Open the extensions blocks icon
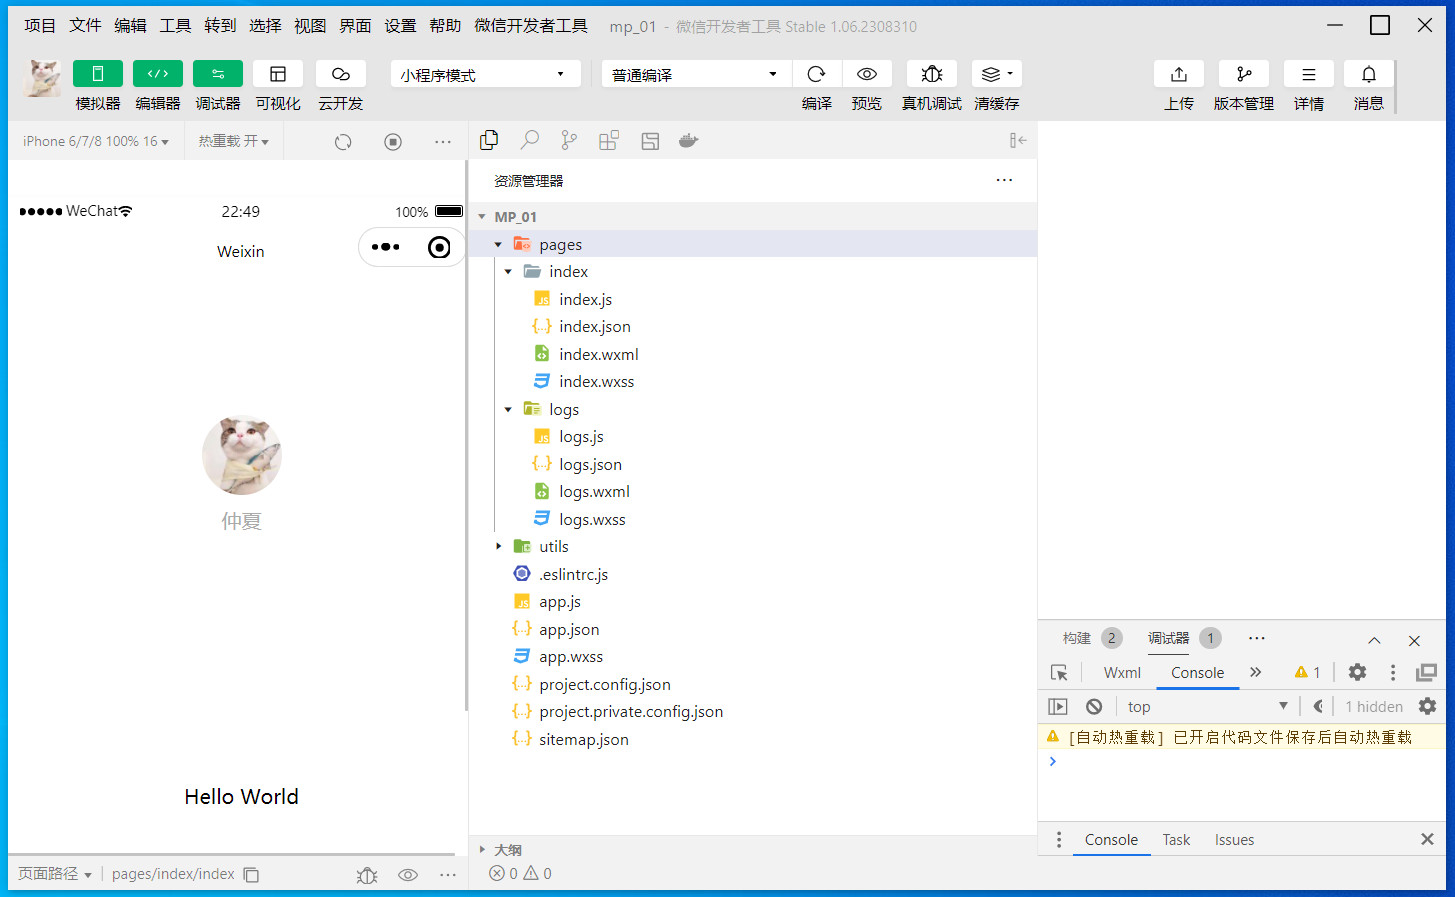This screenshot has width=1455, height=897. 609,141
